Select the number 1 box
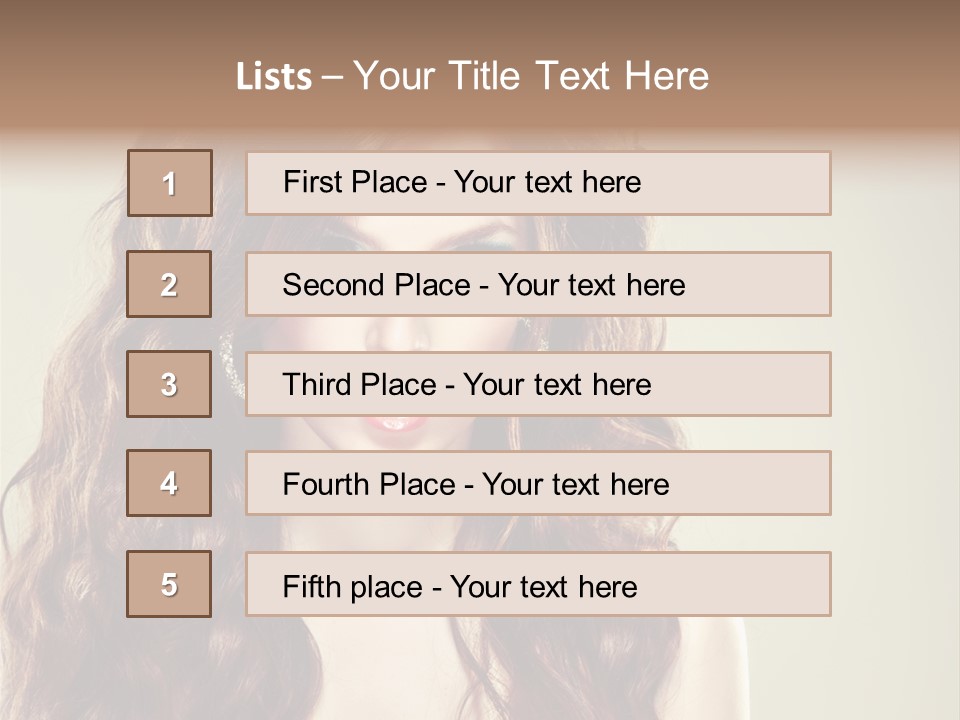This screenshot has height=720, width=960. pyautogui.click(x=170, y=183)
